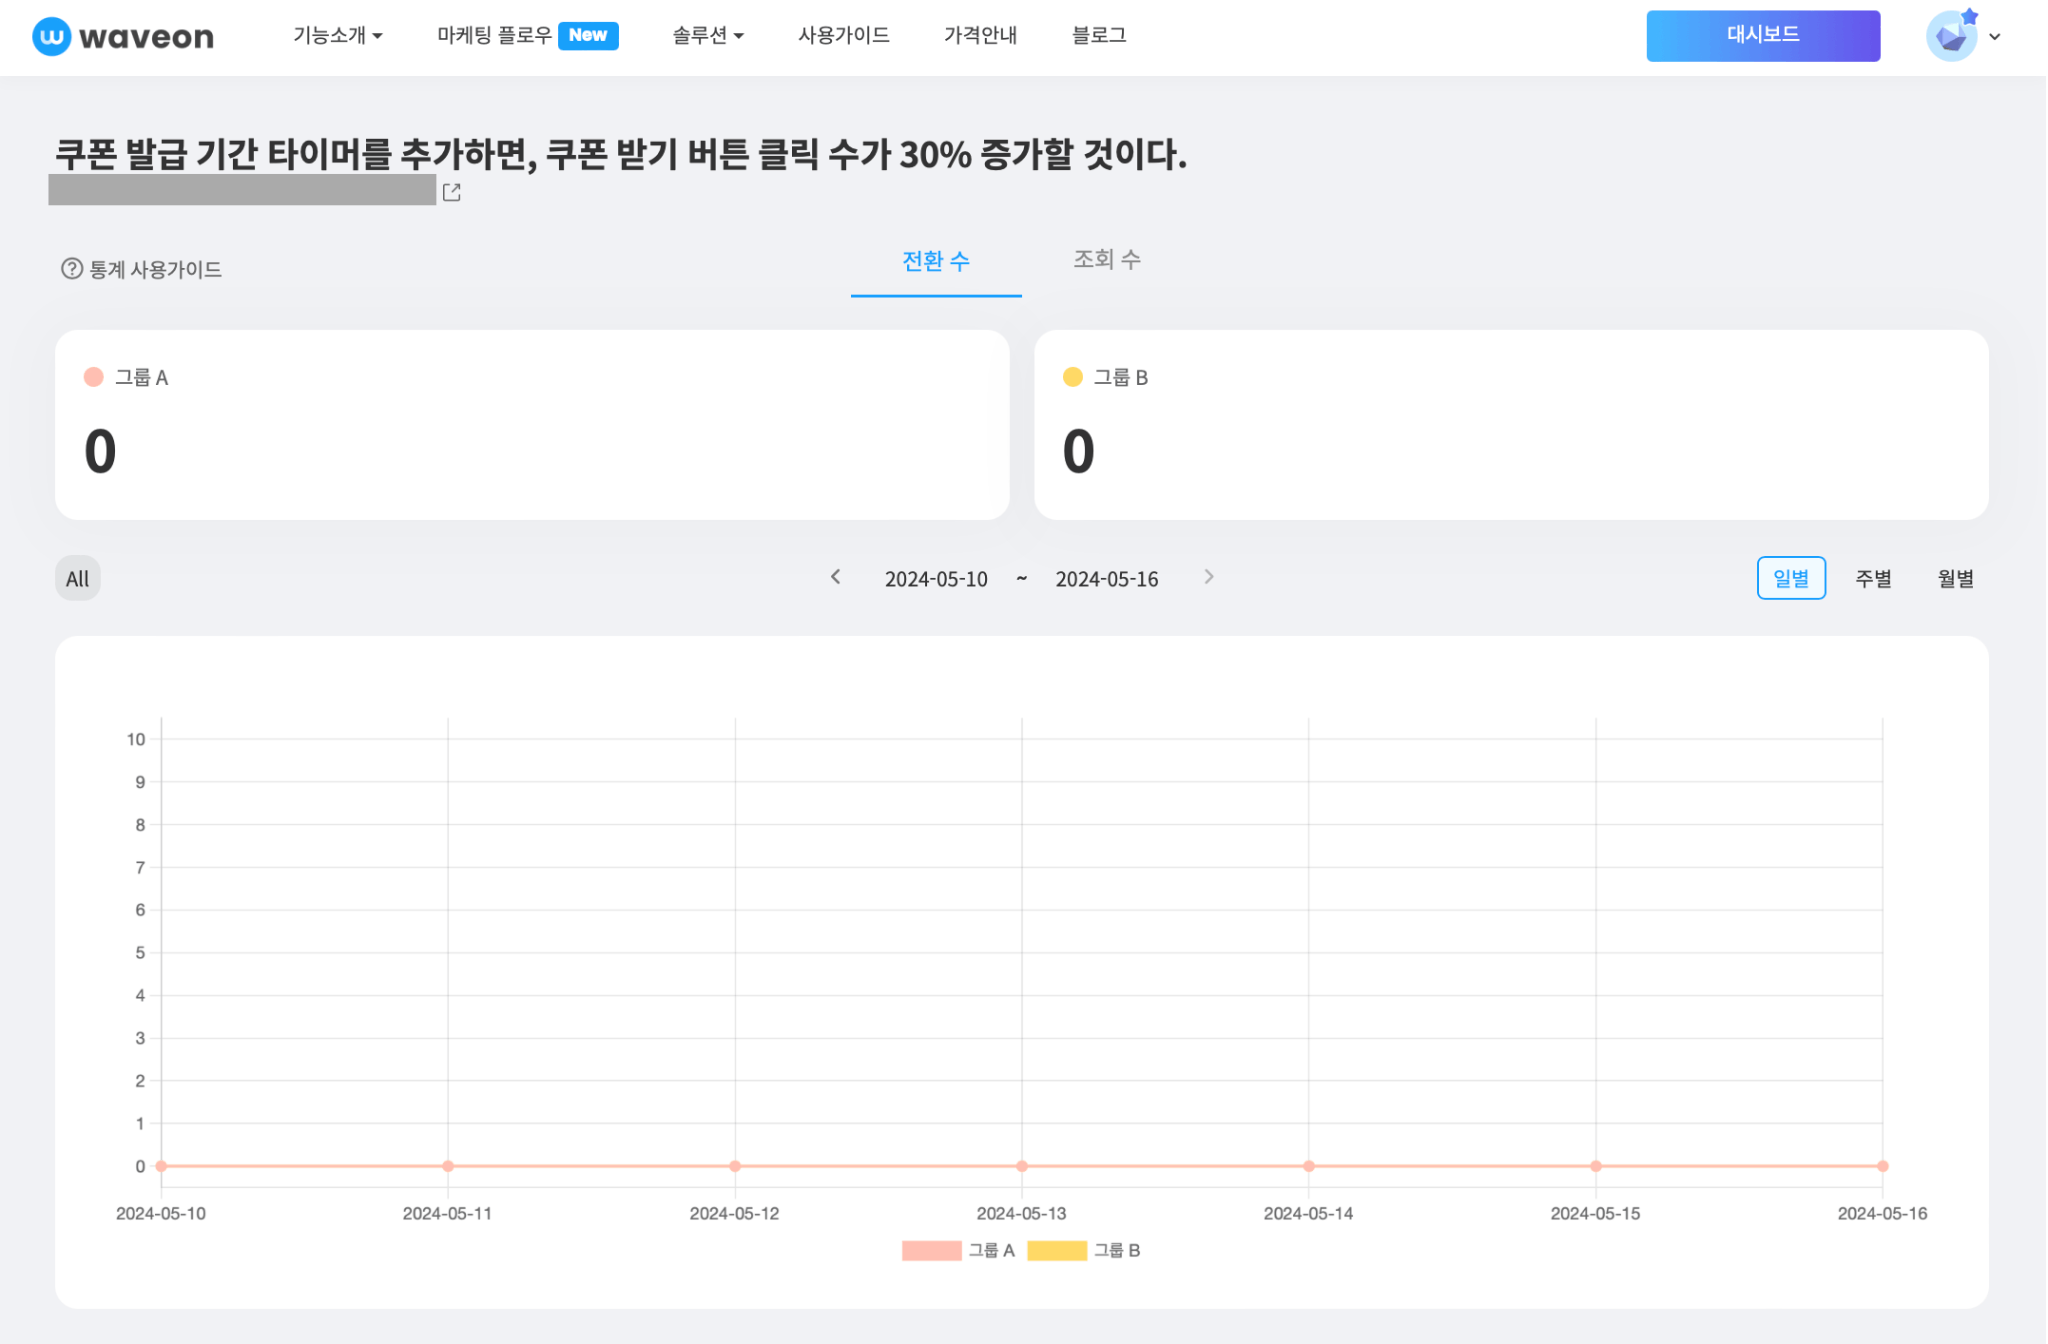Click the profile avatar image

[x=1950, y=35]
